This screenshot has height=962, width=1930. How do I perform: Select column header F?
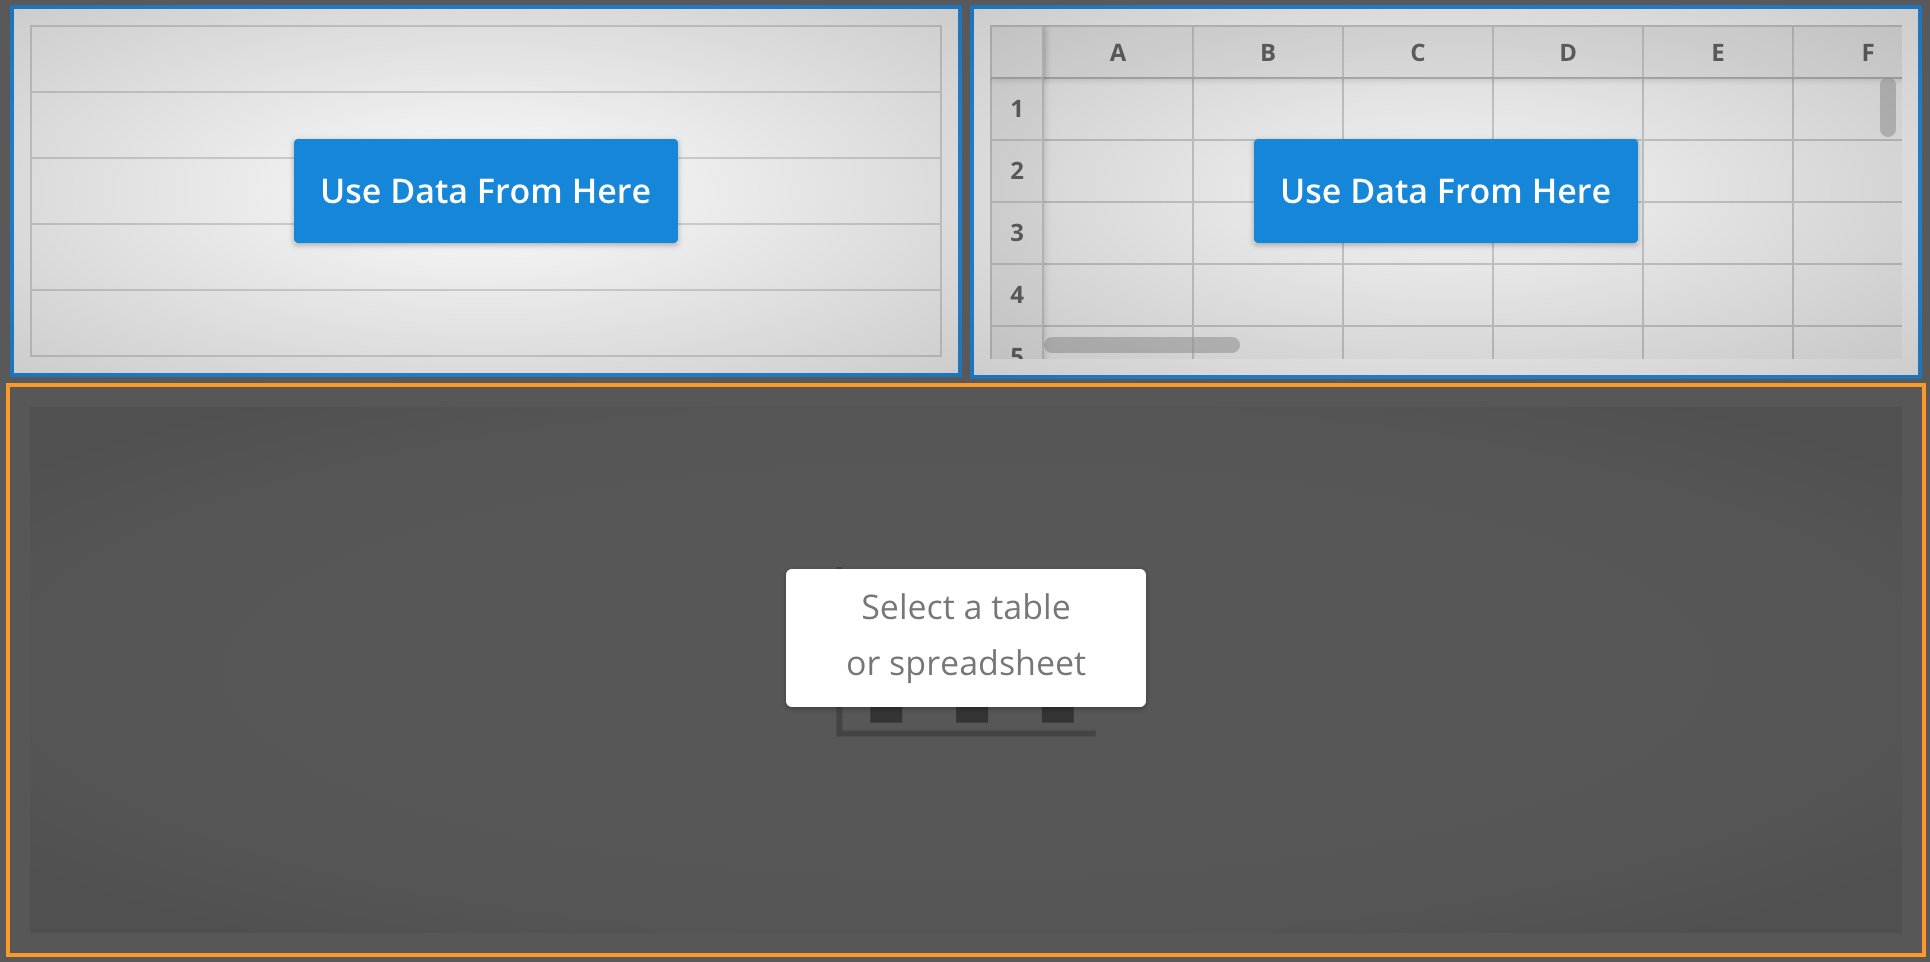tap(1866, 52)
